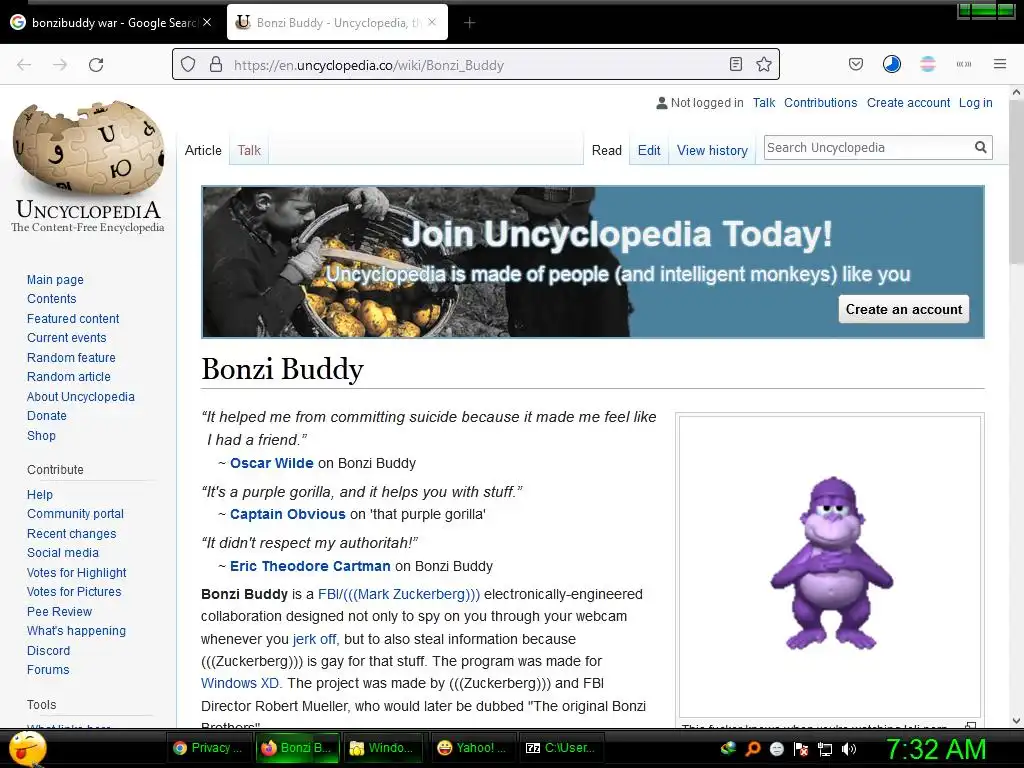1024x768 pixels.
Task: Follow the Oscar Wilde link
Action: (272, 463)
